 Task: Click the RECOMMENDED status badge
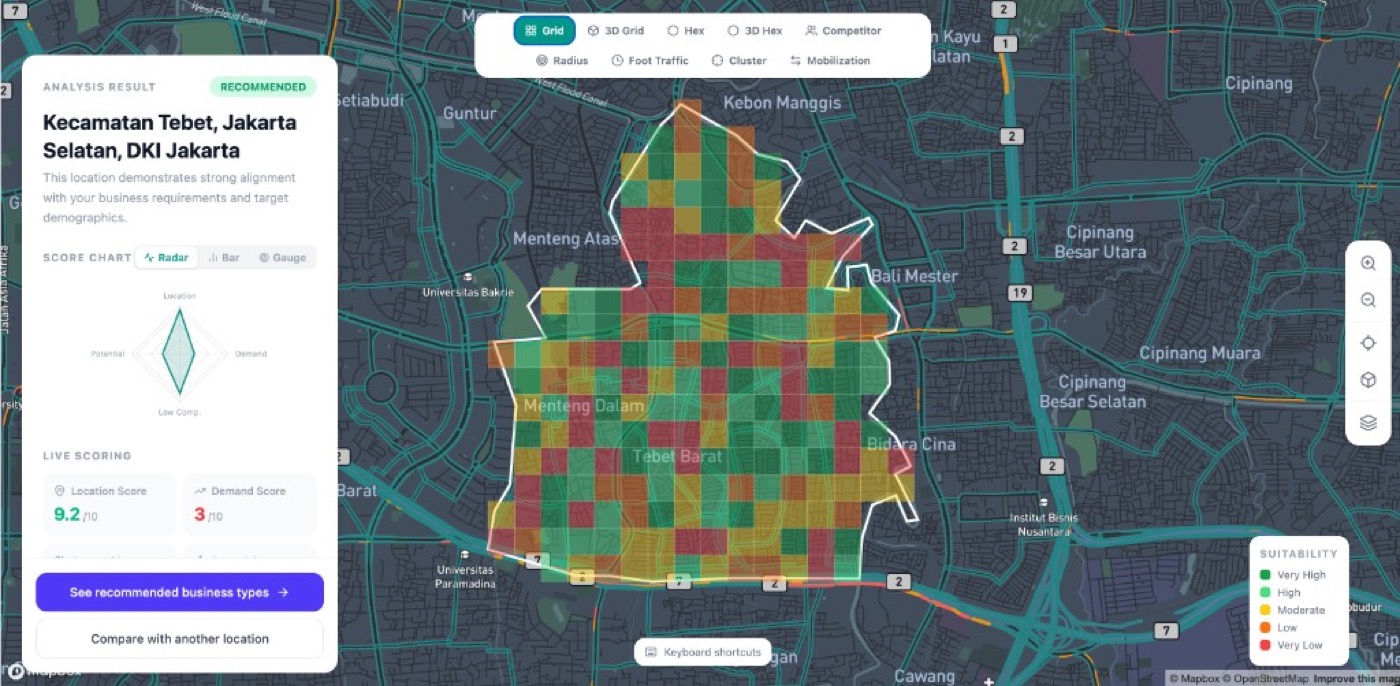[x=263, y=87]
